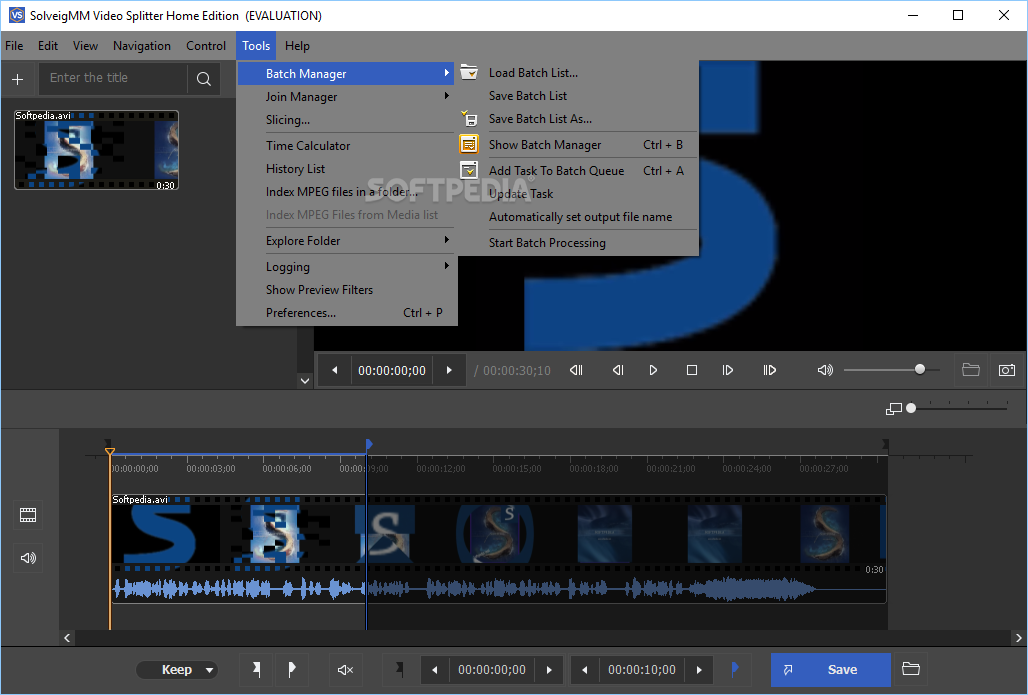
Task: Collapse the media panel with the chevron
Action: point(305,380)
